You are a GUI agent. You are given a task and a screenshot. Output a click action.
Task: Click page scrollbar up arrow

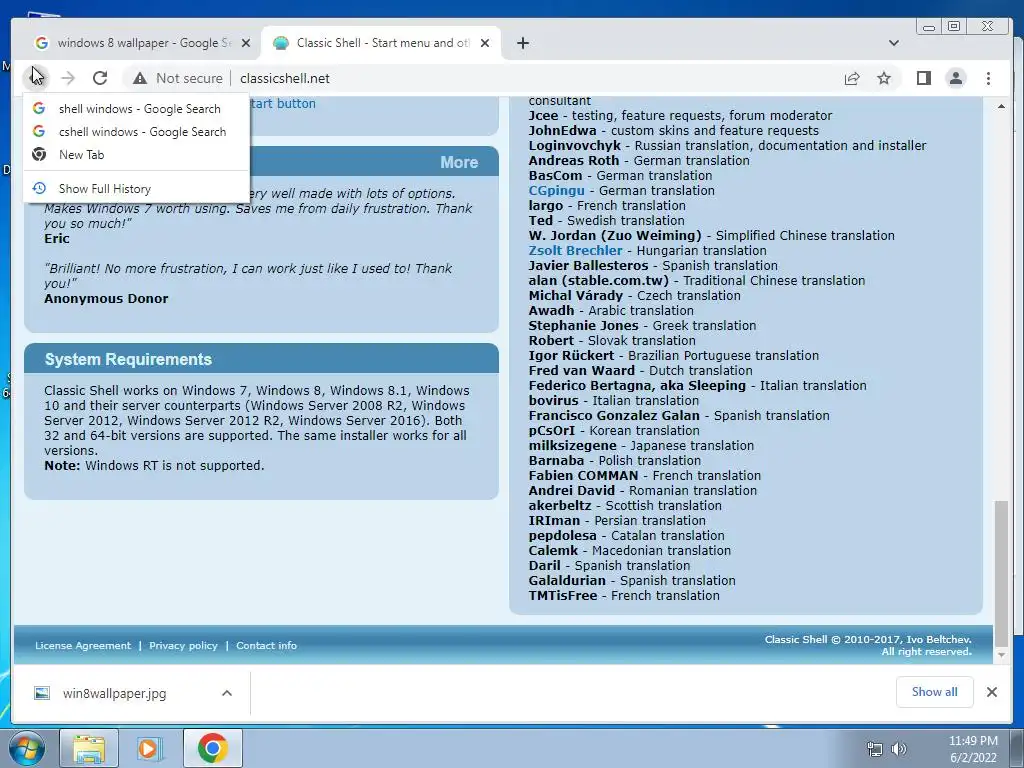coord(1001,106)
